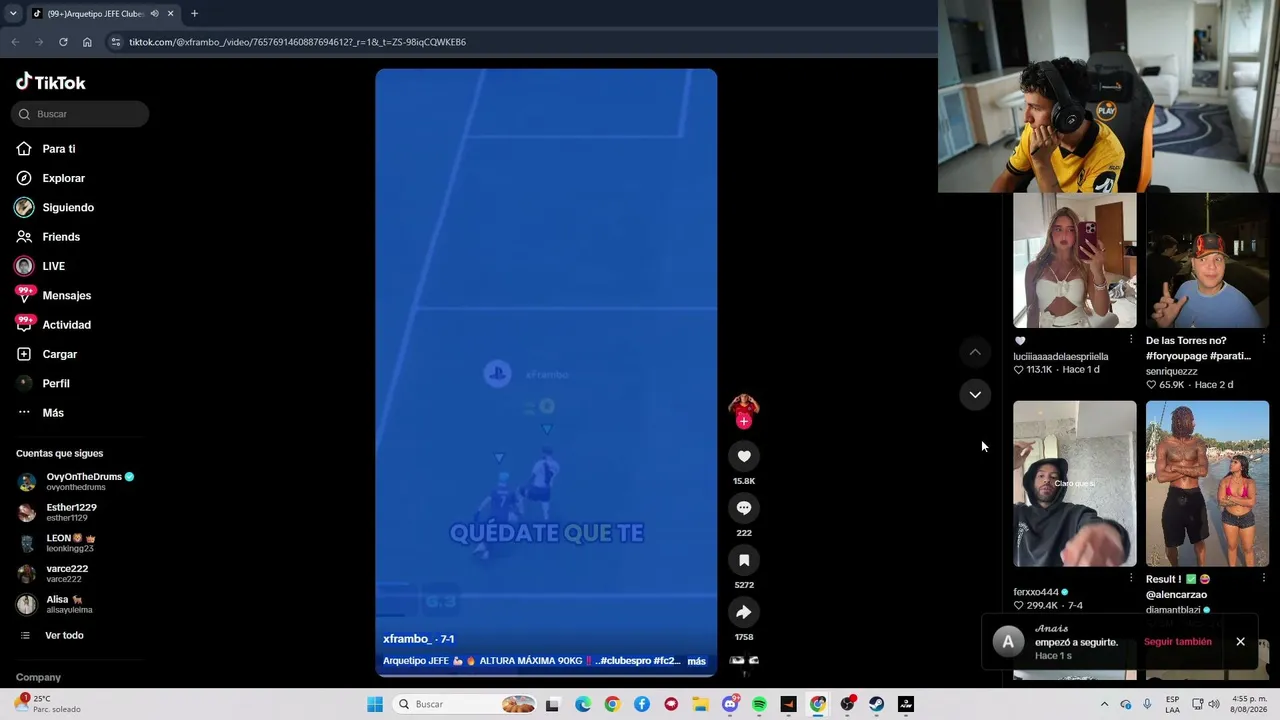The height and width of the screenshot is (720, 1280).
Task: Open the senriquezzz username link
Action: tap(1171, 372)
